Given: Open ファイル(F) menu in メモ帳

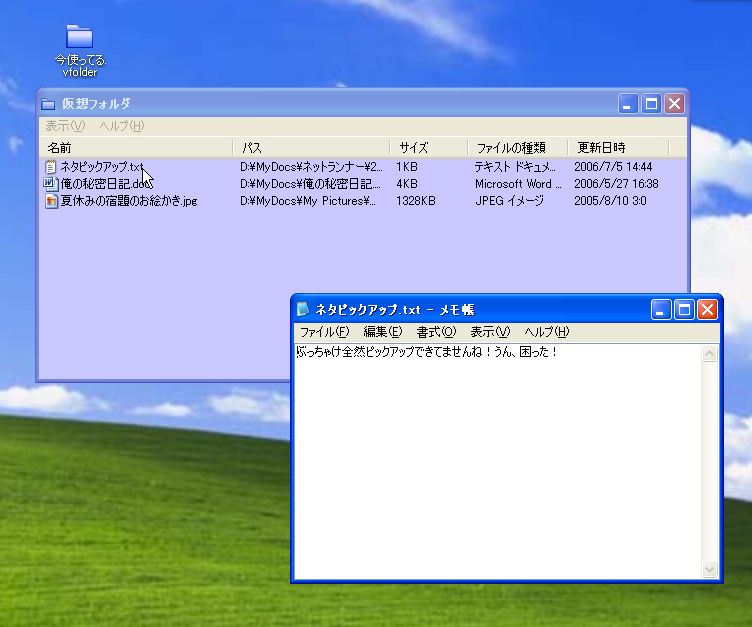Looking at the screenshot, I should pos(324,332).
